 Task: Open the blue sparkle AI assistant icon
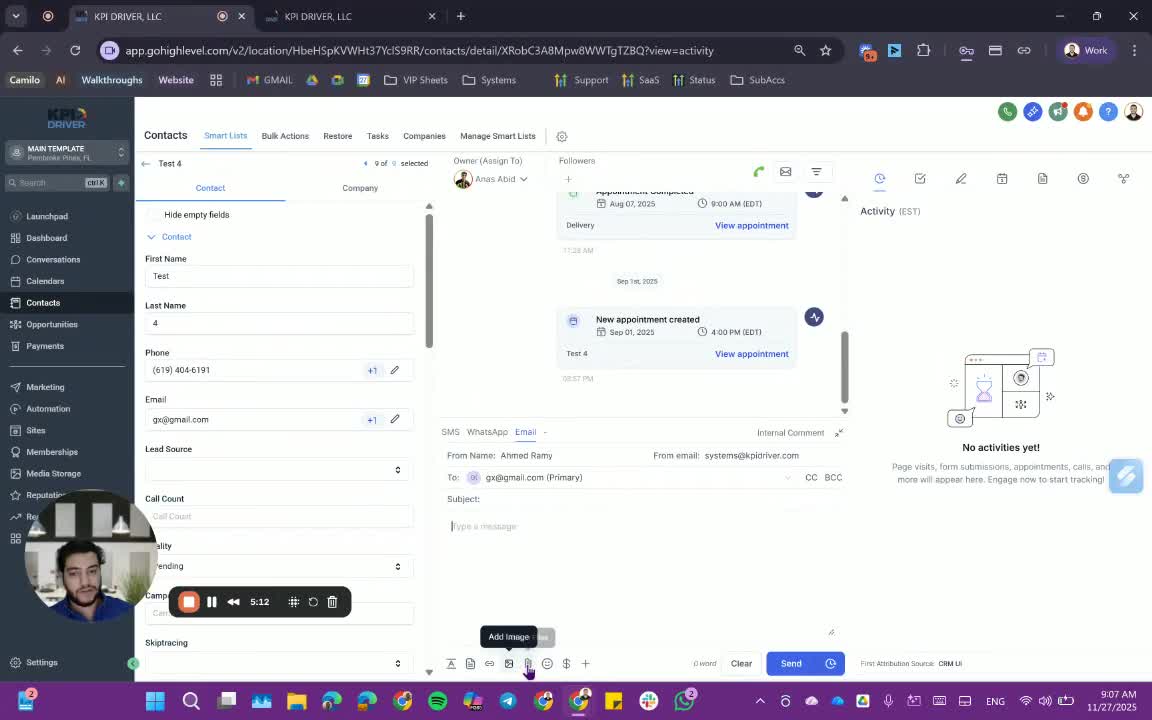[1032, 112]
